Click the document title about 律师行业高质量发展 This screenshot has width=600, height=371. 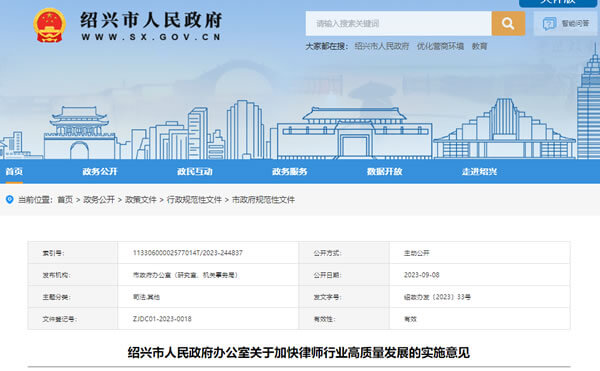tap(298, 352)
